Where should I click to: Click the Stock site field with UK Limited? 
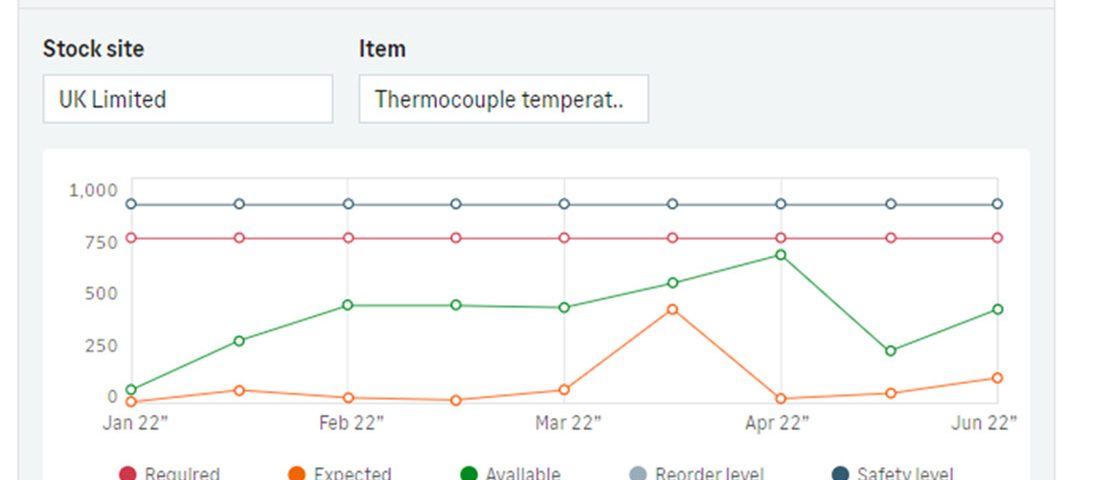187,99
